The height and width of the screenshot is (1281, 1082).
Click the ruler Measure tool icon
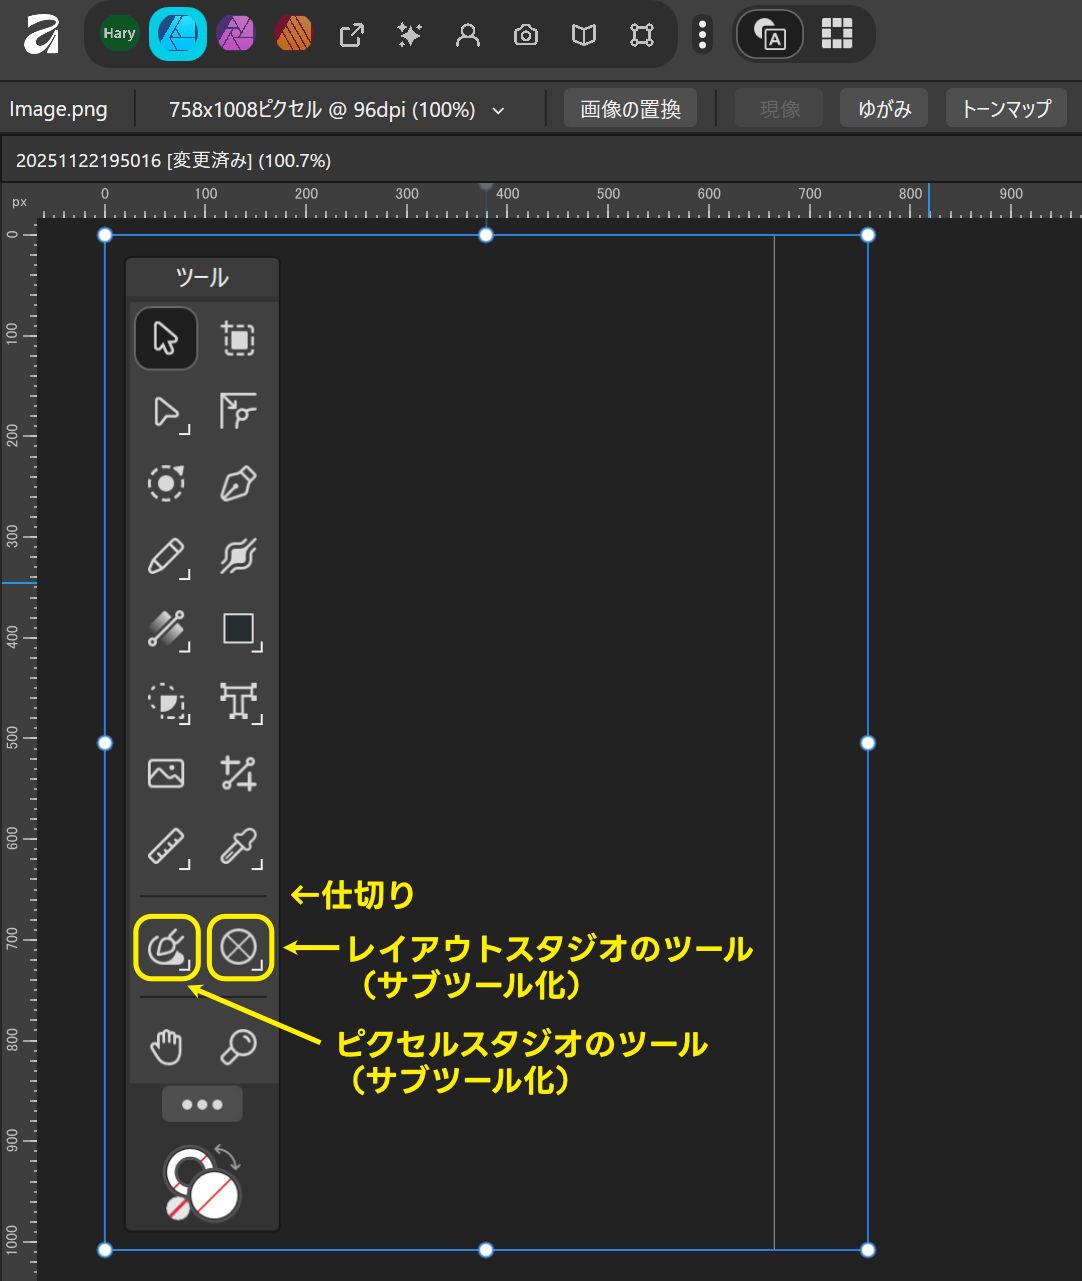pyautogui.click(x=167, y=847)
